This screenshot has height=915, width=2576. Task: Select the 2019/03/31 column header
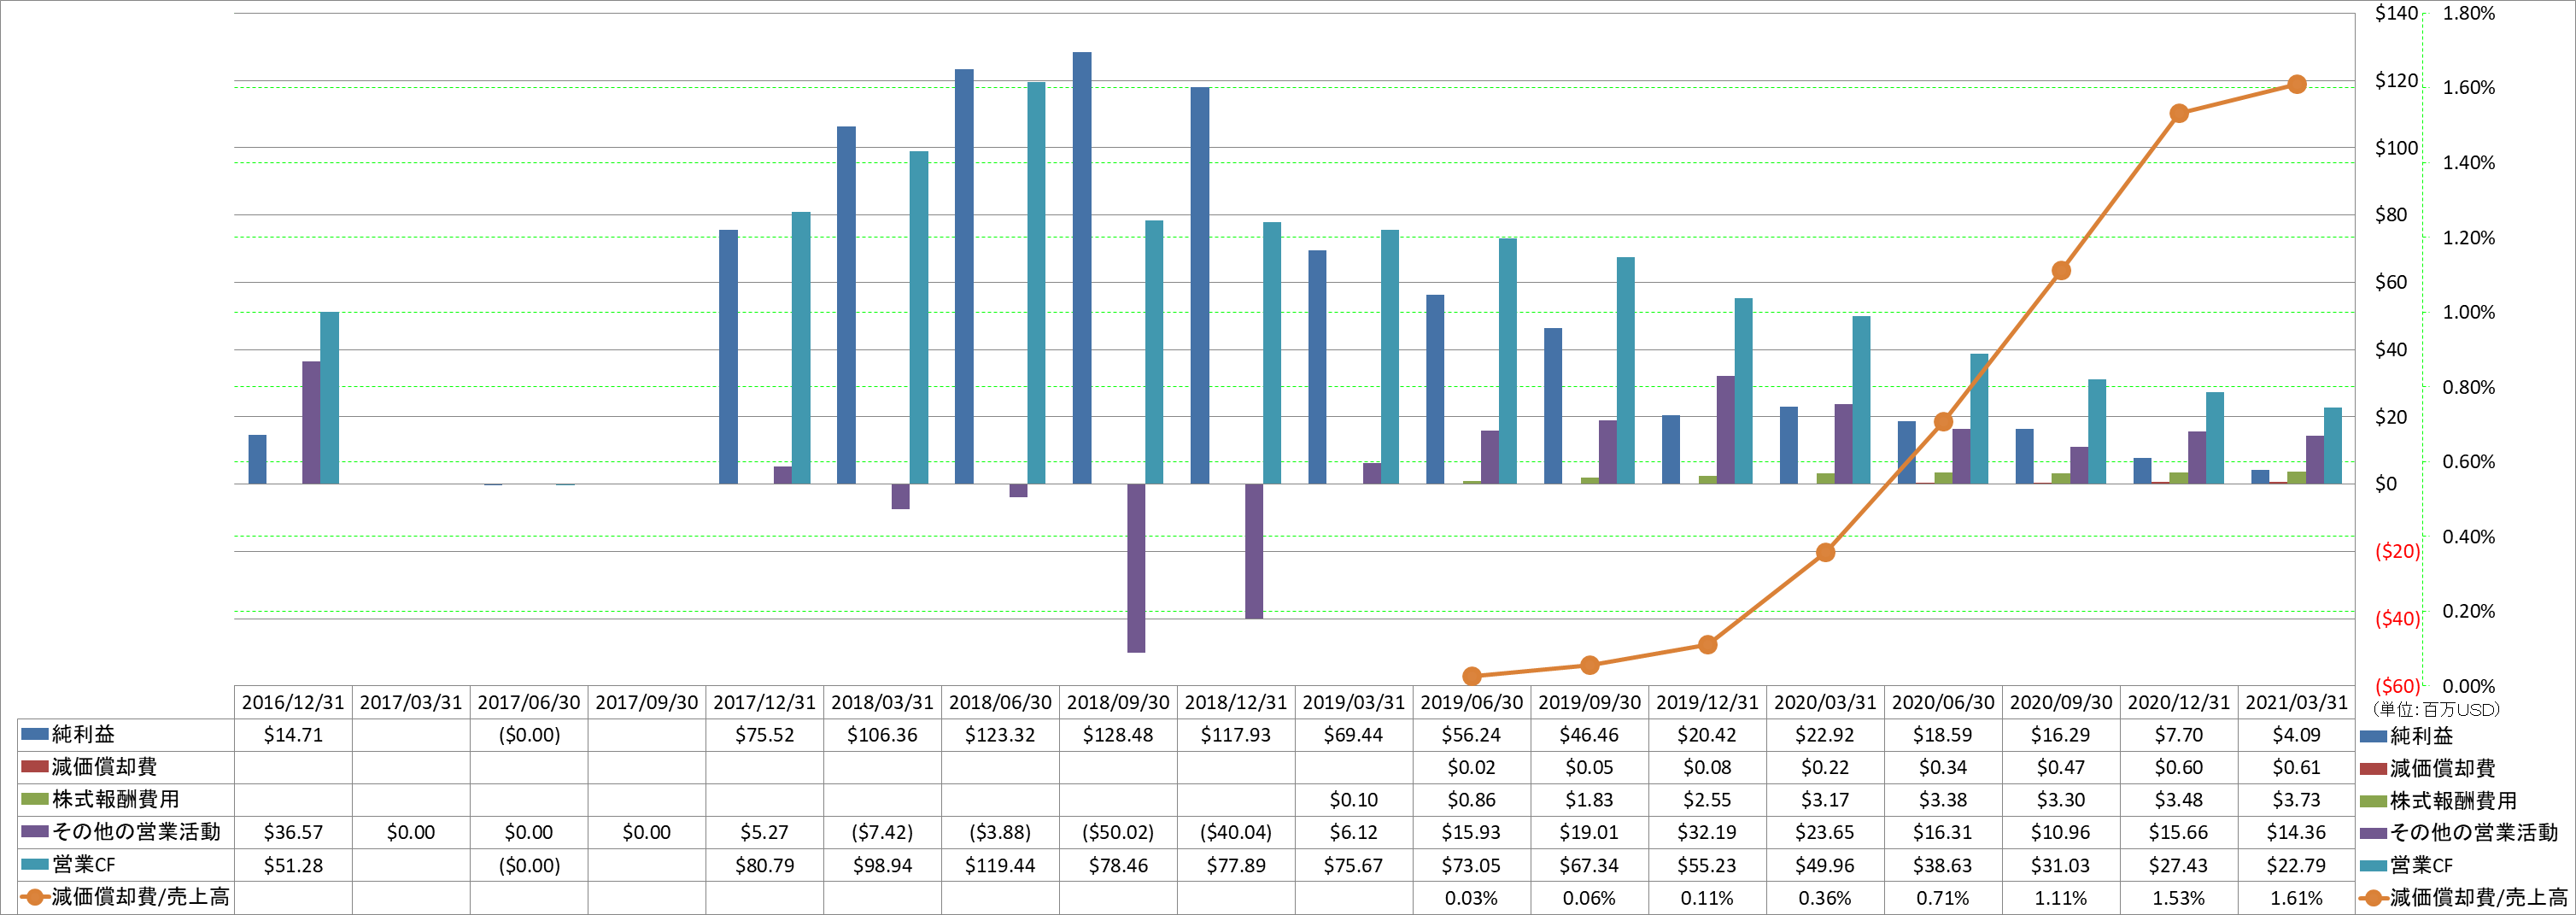click(x=1354, y=702)
